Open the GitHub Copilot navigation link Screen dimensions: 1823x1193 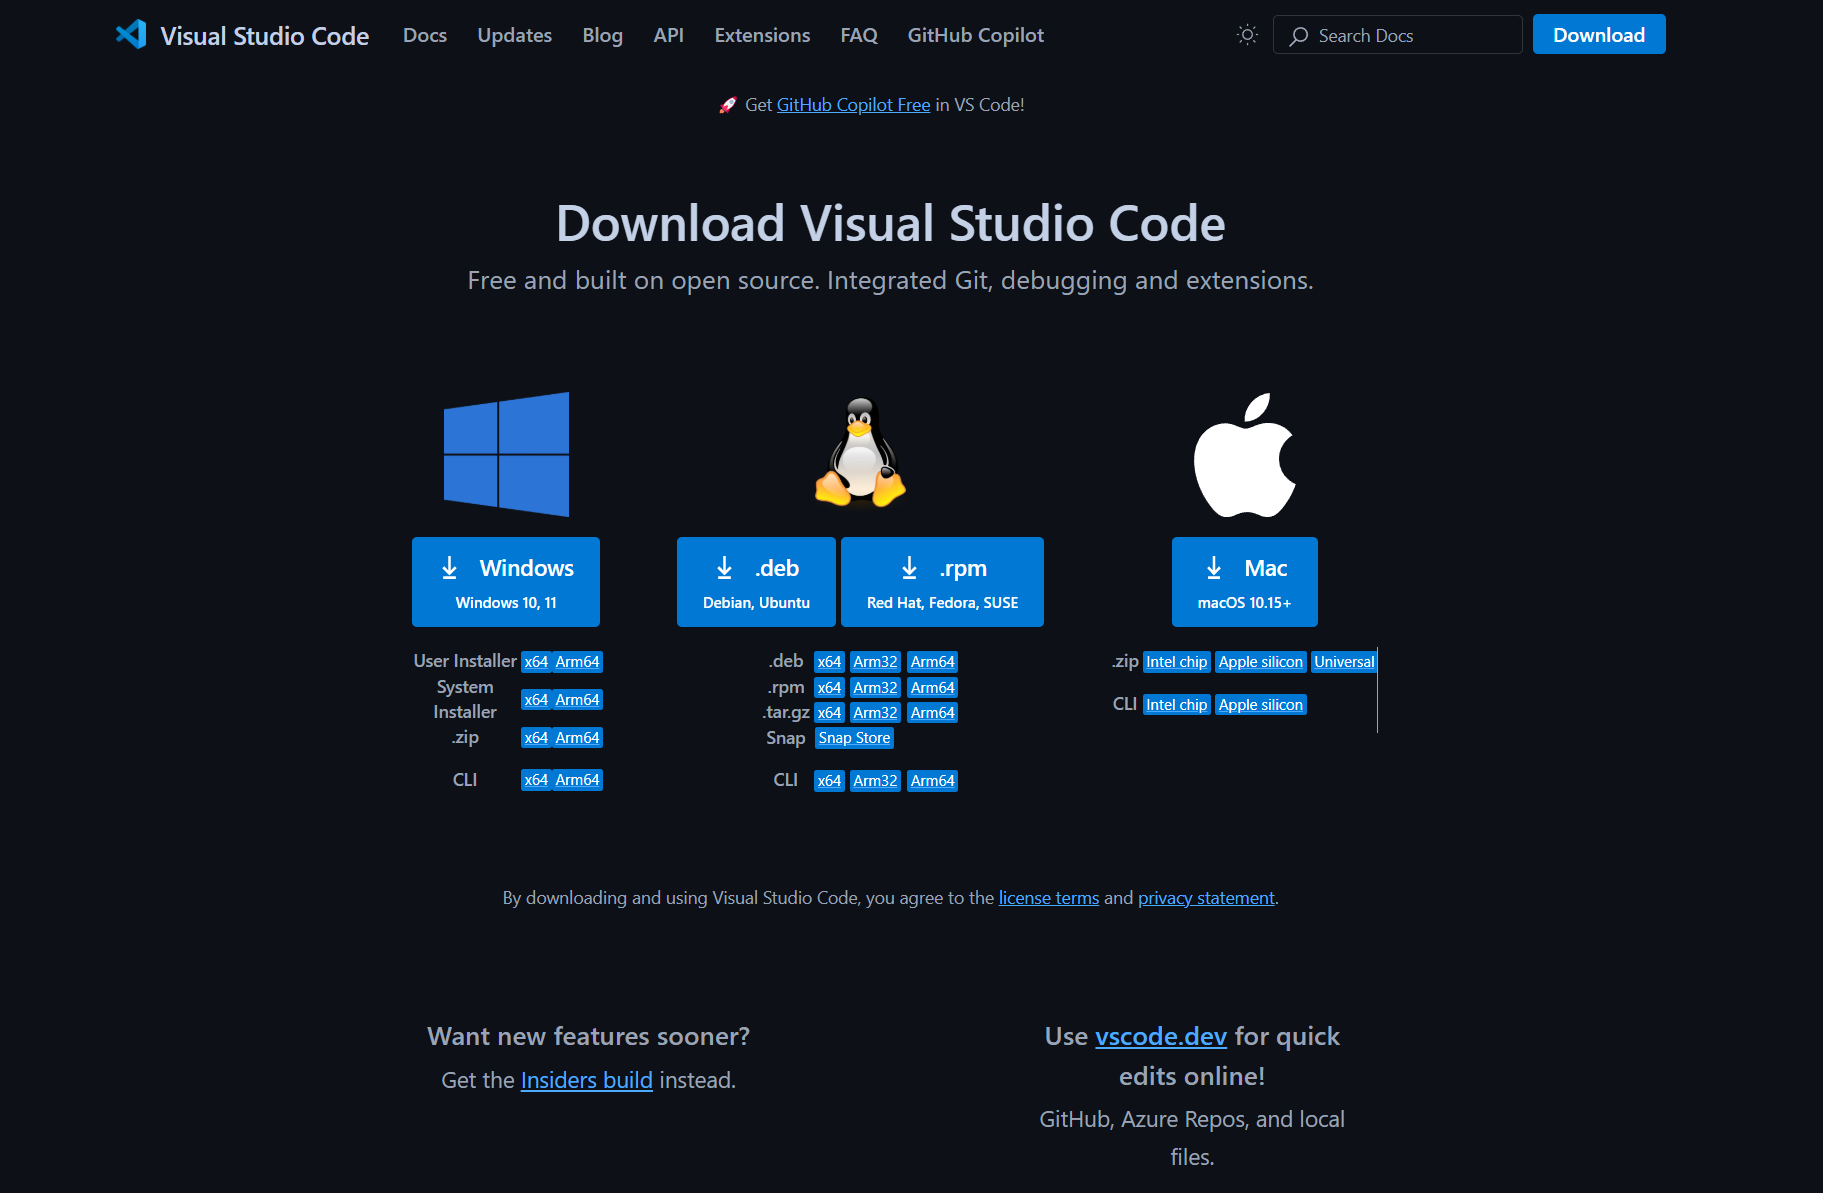pyautogui.click(x=976, y=35)
